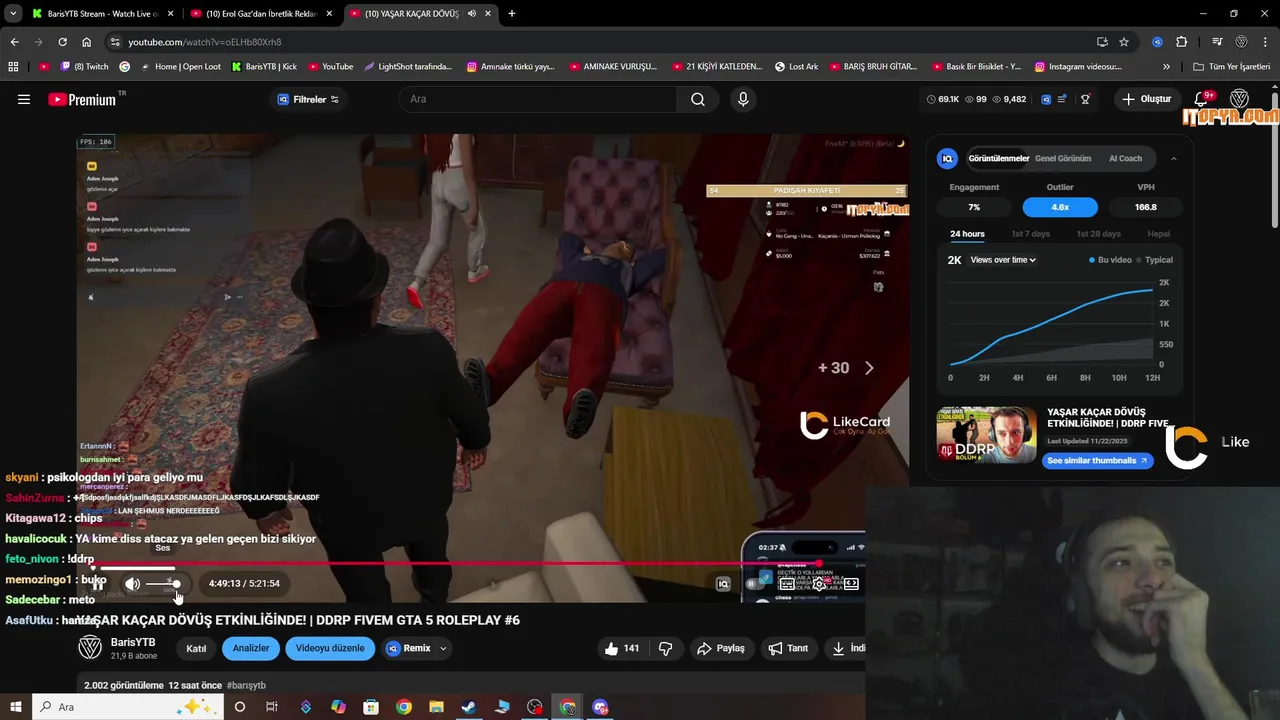Image resolution: width=1280 pixels, height=720 pixels.
Task: Start voice search with the microphone icon
Action: coord(743,99)
